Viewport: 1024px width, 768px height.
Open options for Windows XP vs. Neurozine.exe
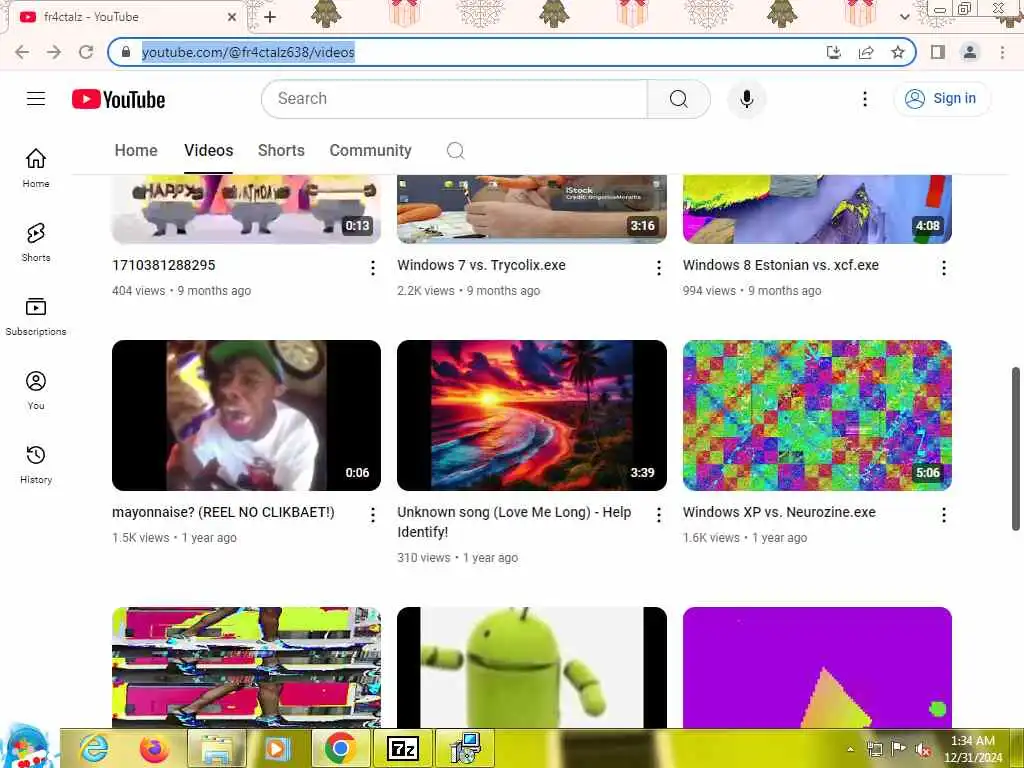pos(944,515)
